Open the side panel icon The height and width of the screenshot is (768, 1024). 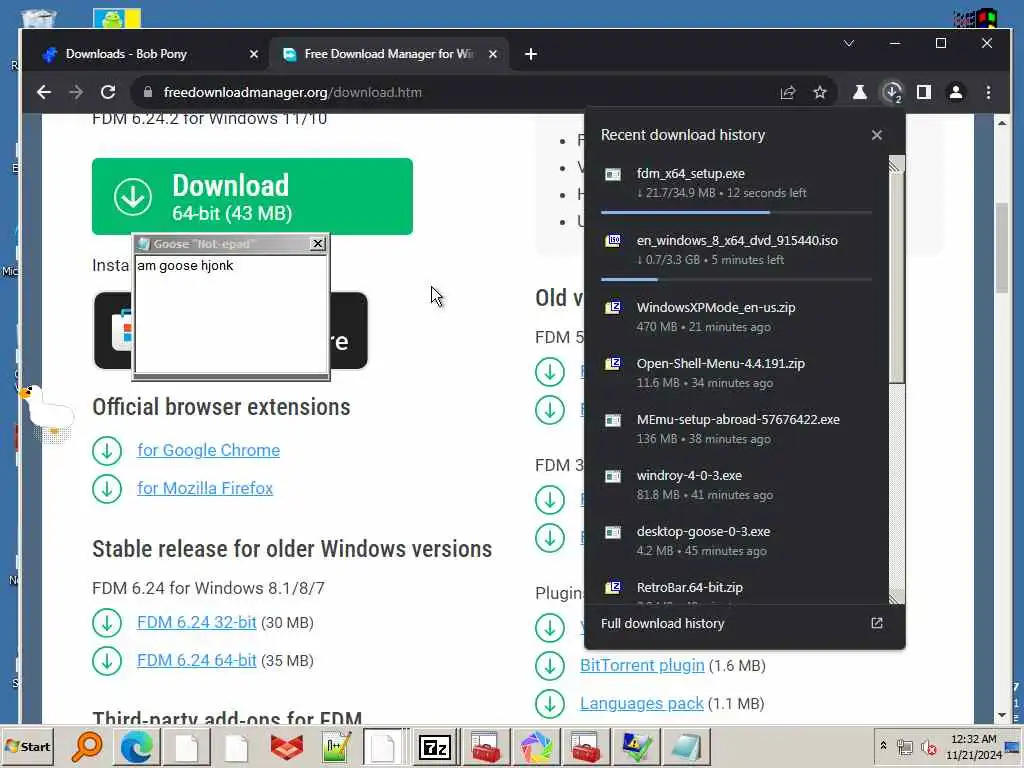click(x=923, y=93)
